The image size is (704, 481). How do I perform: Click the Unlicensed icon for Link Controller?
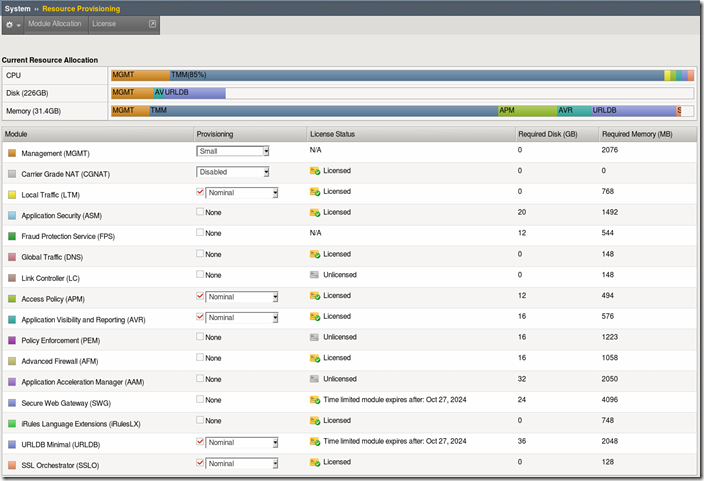(x=314, y=275)
